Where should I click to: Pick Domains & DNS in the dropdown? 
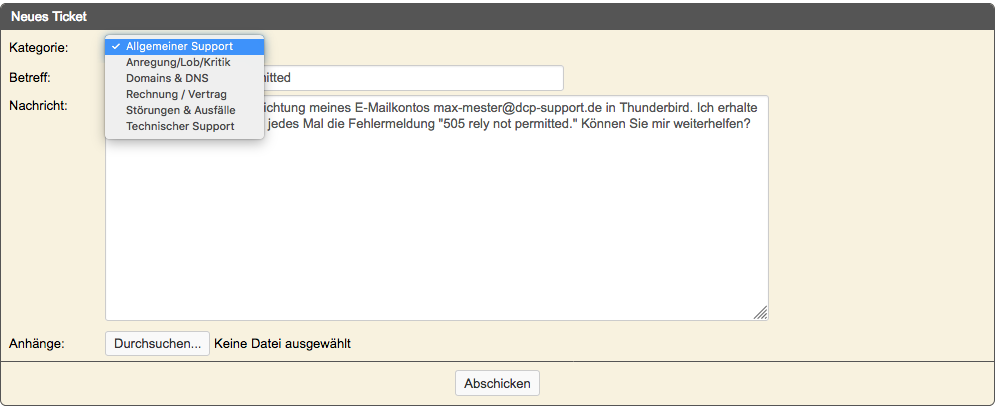(185, 78)
